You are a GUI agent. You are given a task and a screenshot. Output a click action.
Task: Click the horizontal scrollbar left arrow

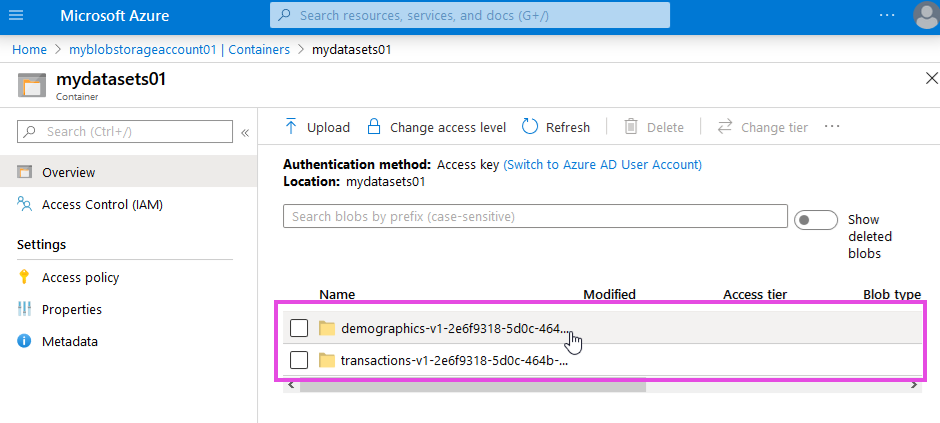(291, 386)
